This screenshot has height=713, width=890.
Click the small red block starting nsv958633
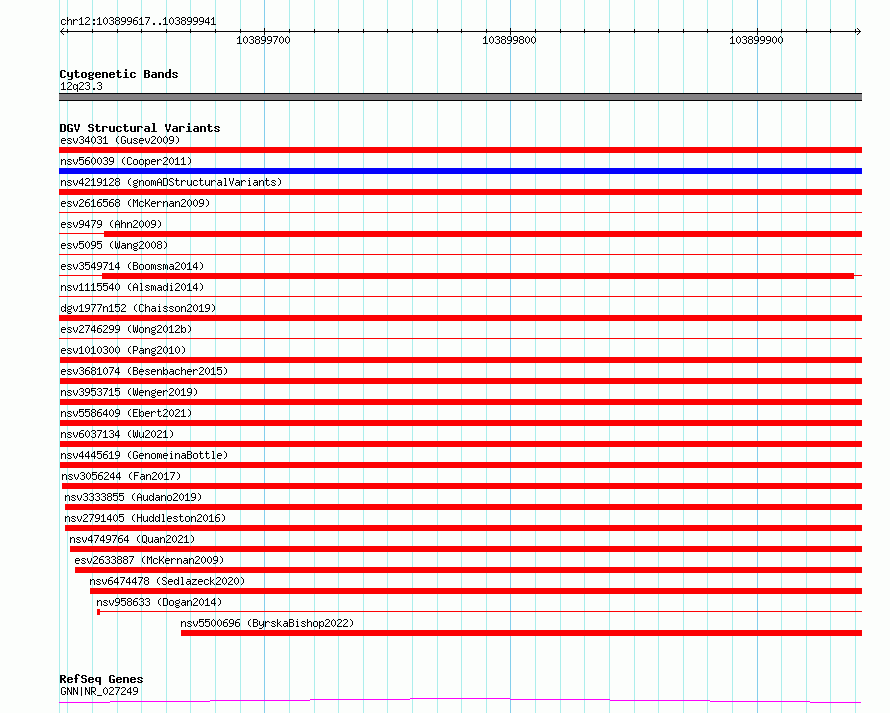99,612
